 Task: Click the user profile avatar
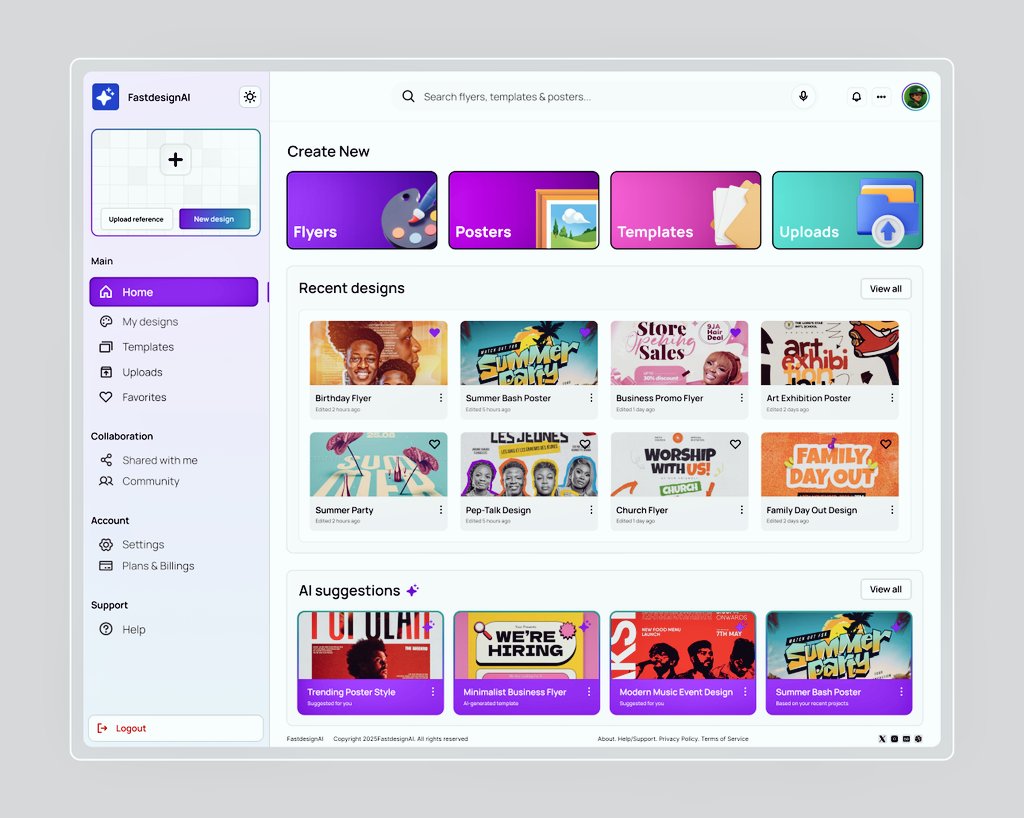916,97
